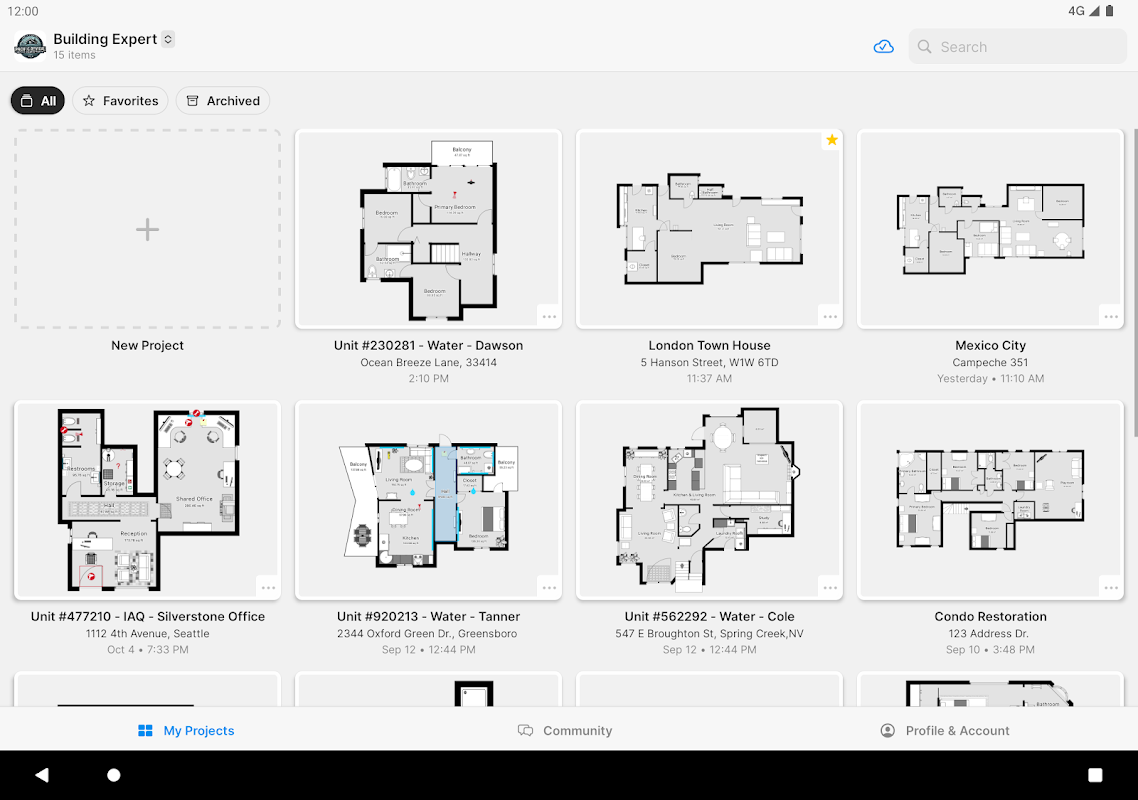The height and width of the screenshot is (800, 1138).
Task: Tap the Android home circle button
Action: click(x=114, y=775)
